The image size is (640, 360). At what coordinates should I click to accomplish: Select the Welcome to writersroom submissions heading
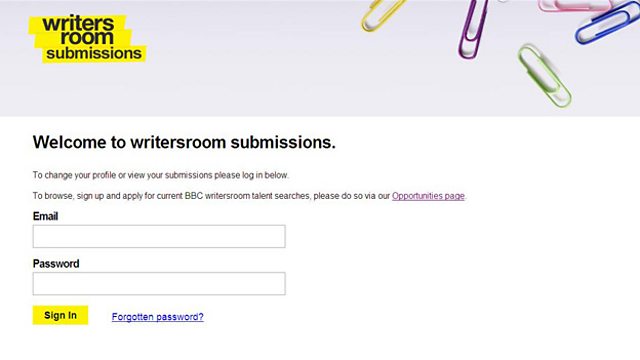click(x=184, y=142)
